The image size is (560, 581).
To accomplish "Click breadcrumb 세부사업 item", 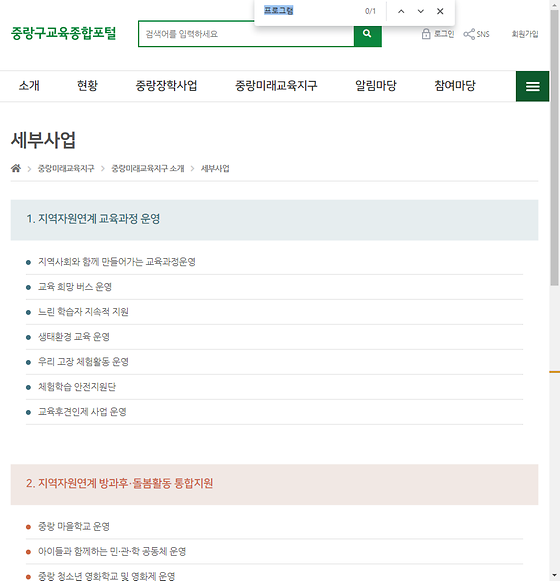I will tap(215, 169).
